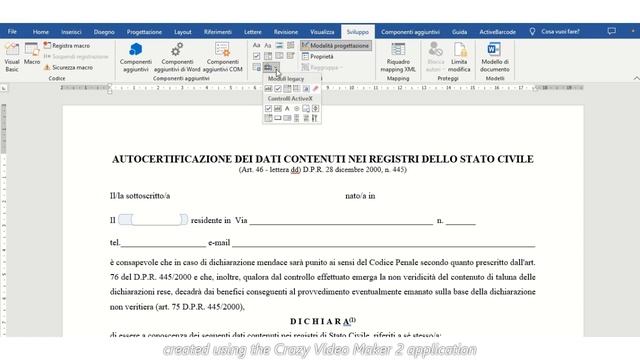Click the tab stop selector at ruler corner
The height and width of the screenshot is (360, 640).
click(x=4, y=88)
